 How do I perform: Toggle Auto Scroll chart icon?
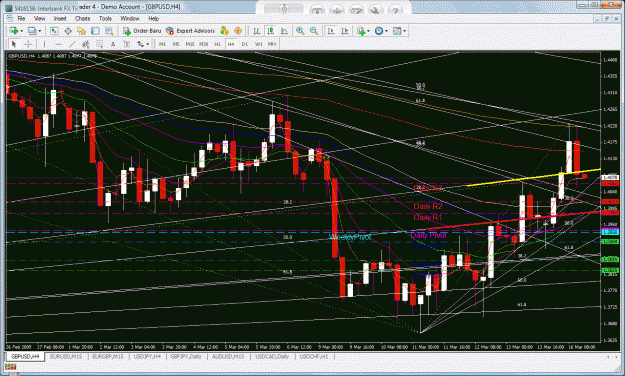(331, 31)
